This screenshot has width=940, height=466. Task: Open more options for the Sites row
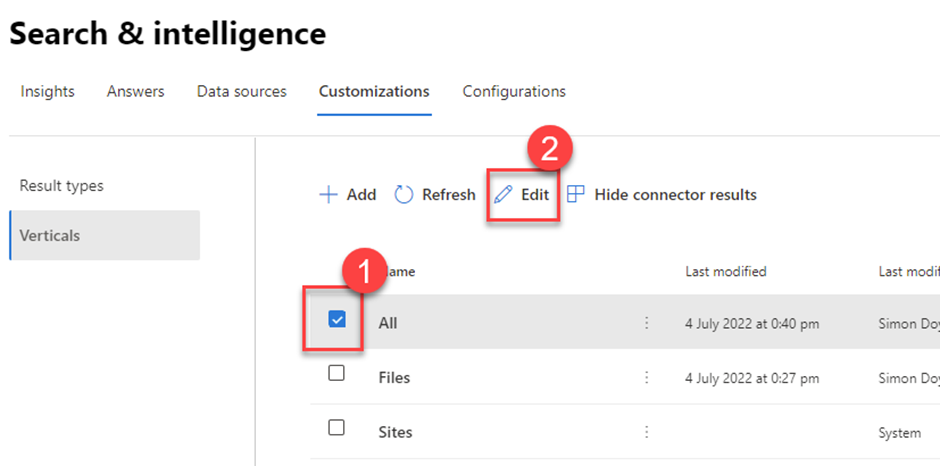tap(646, 432)
